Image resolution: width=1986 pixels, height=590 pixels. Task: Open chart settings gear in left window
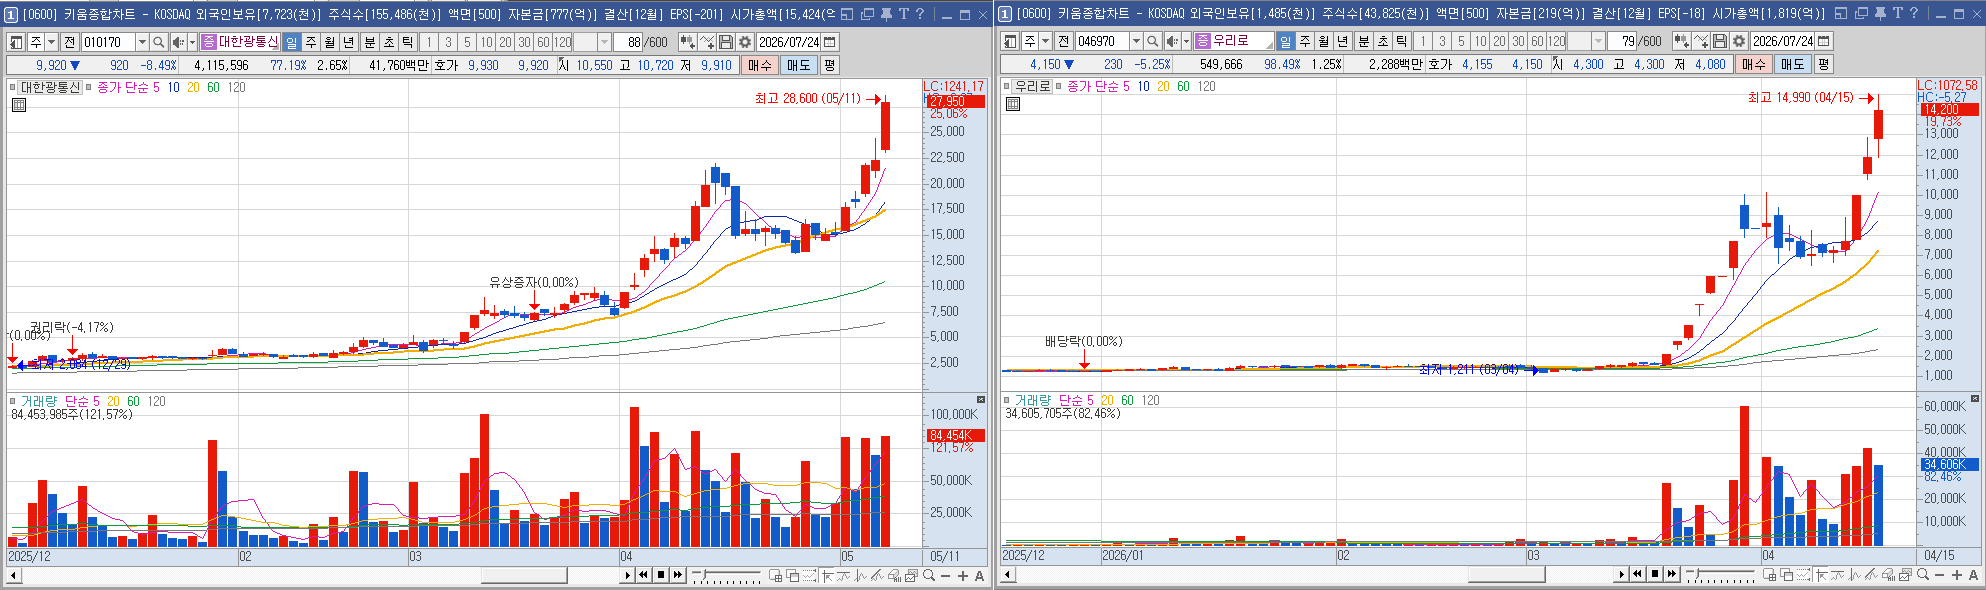coord(745,42)
